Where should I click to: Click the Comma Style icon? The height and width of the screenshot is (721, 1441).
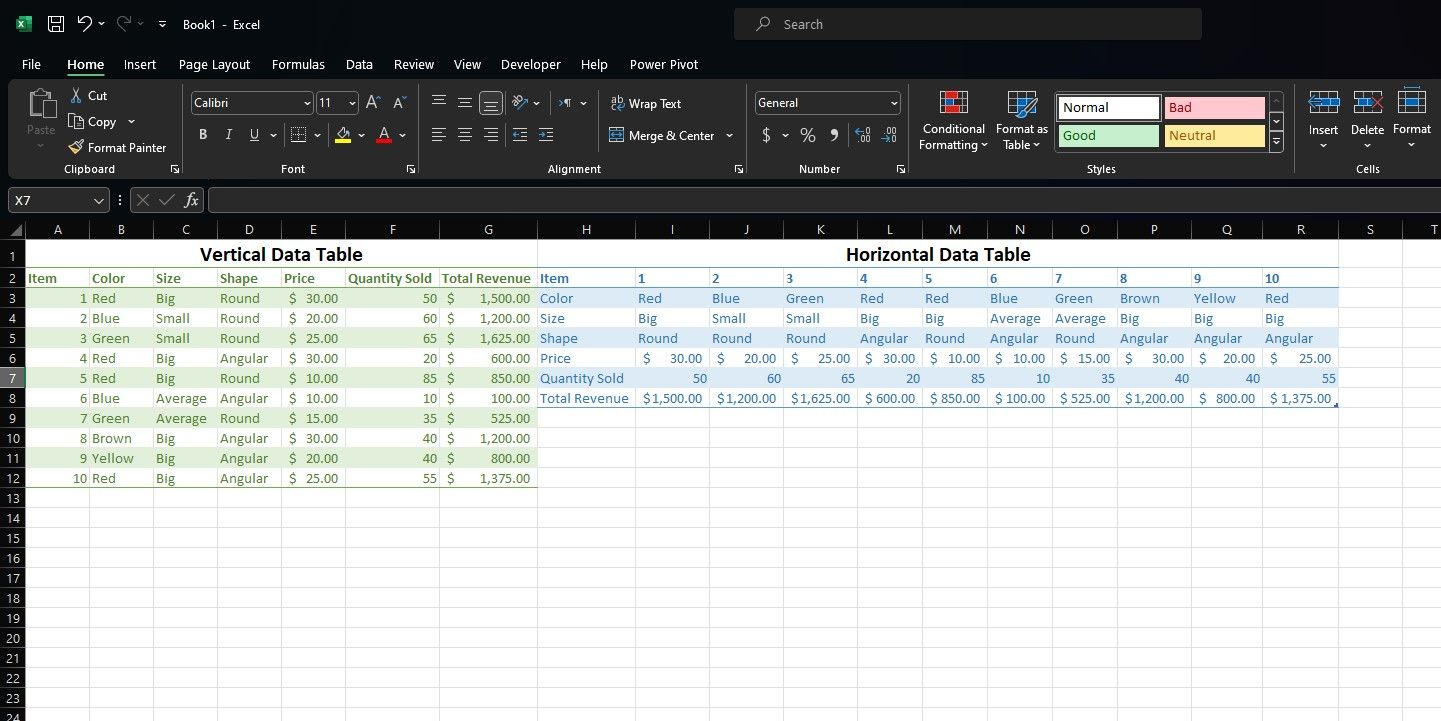pos(833,135)
